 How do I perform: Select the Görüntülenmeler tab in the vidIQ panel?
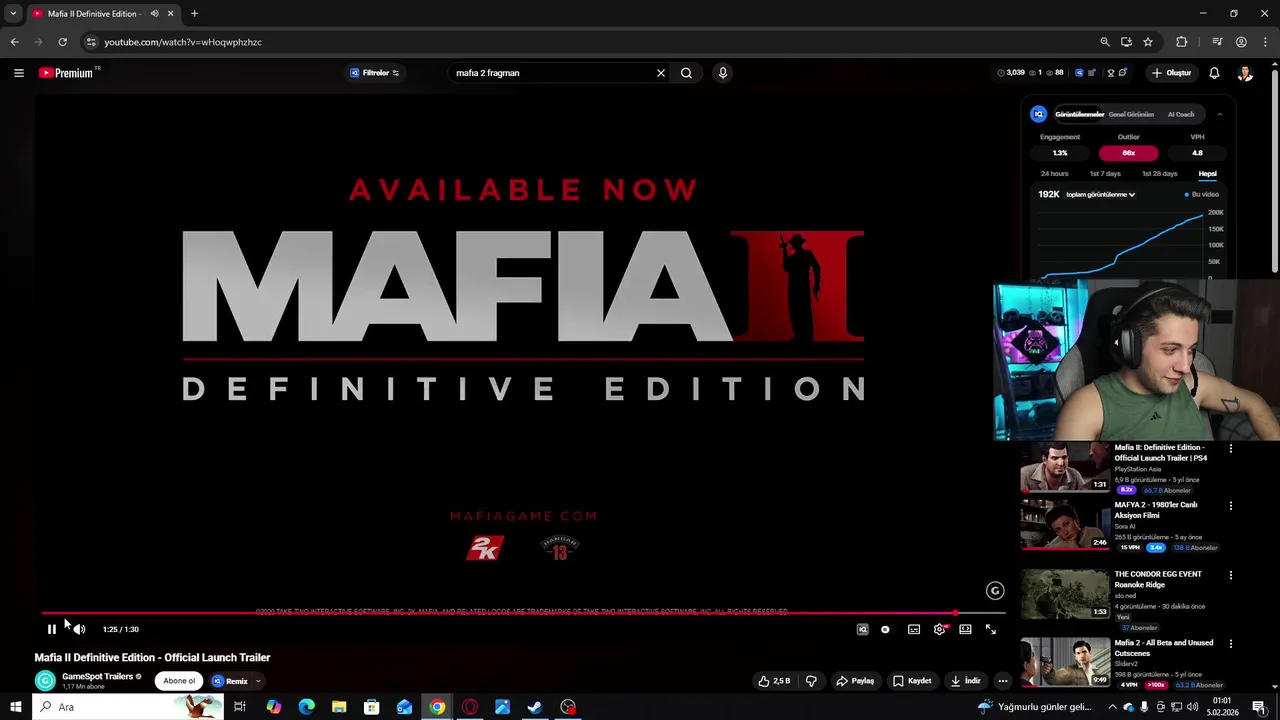click(x=1079, y=114)
